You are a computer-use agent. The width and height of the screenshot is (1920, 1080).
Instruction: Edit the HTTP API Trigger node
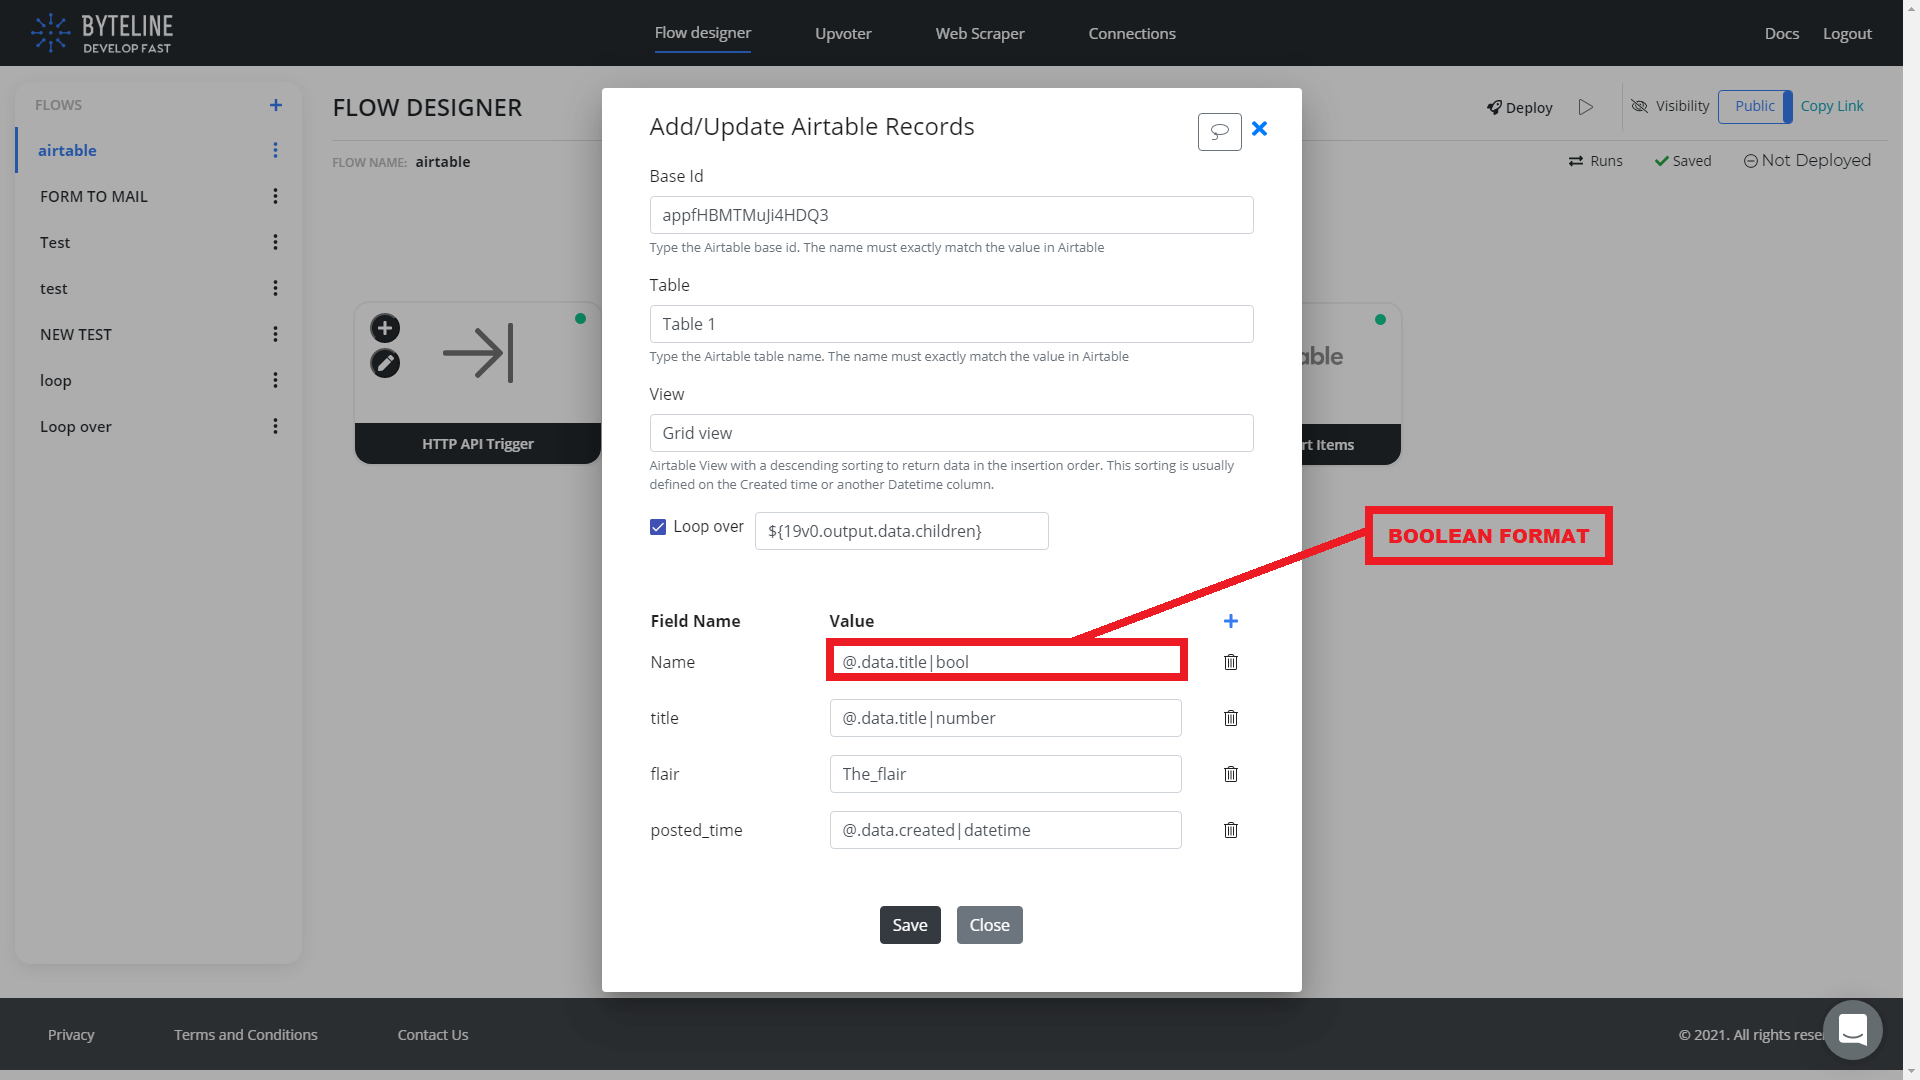coord(385,363)
